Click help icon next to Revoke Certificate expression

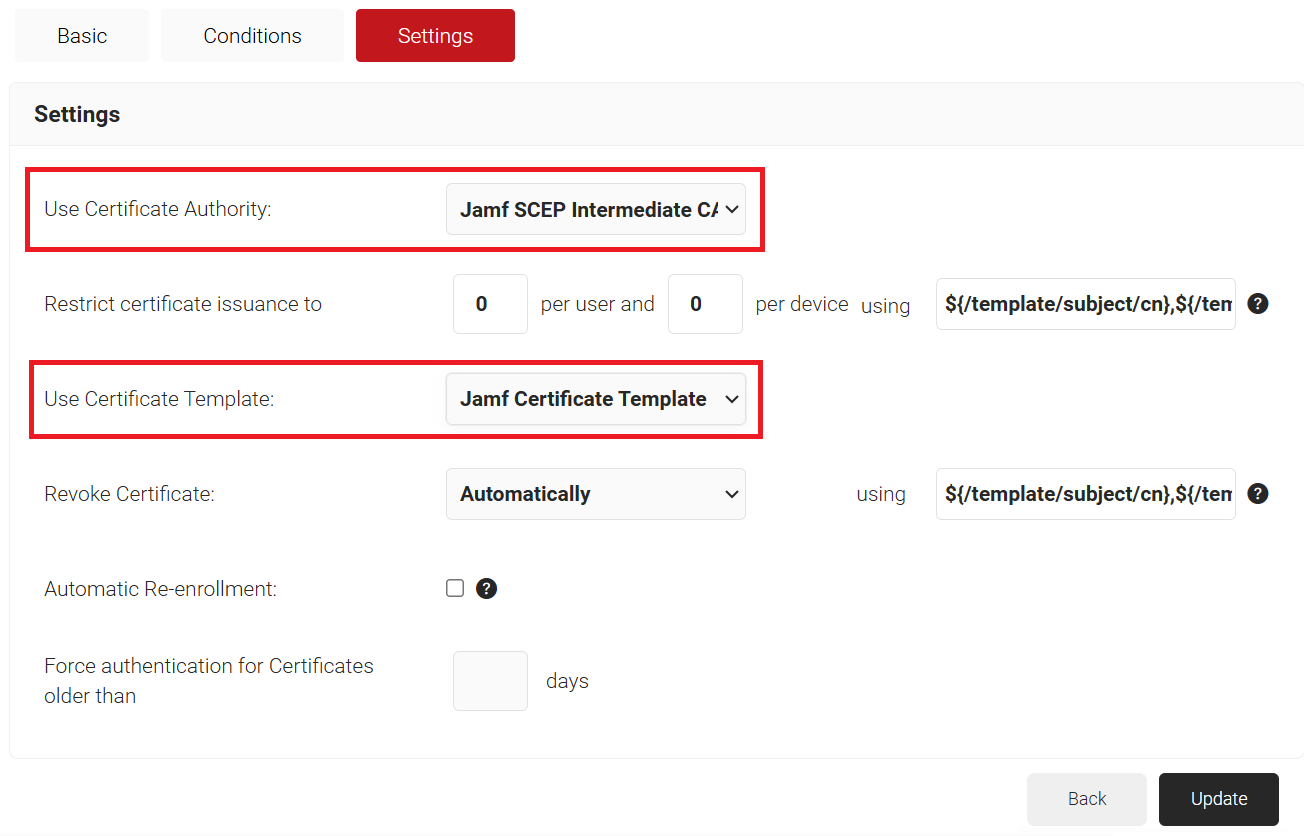pos(1258,494)
